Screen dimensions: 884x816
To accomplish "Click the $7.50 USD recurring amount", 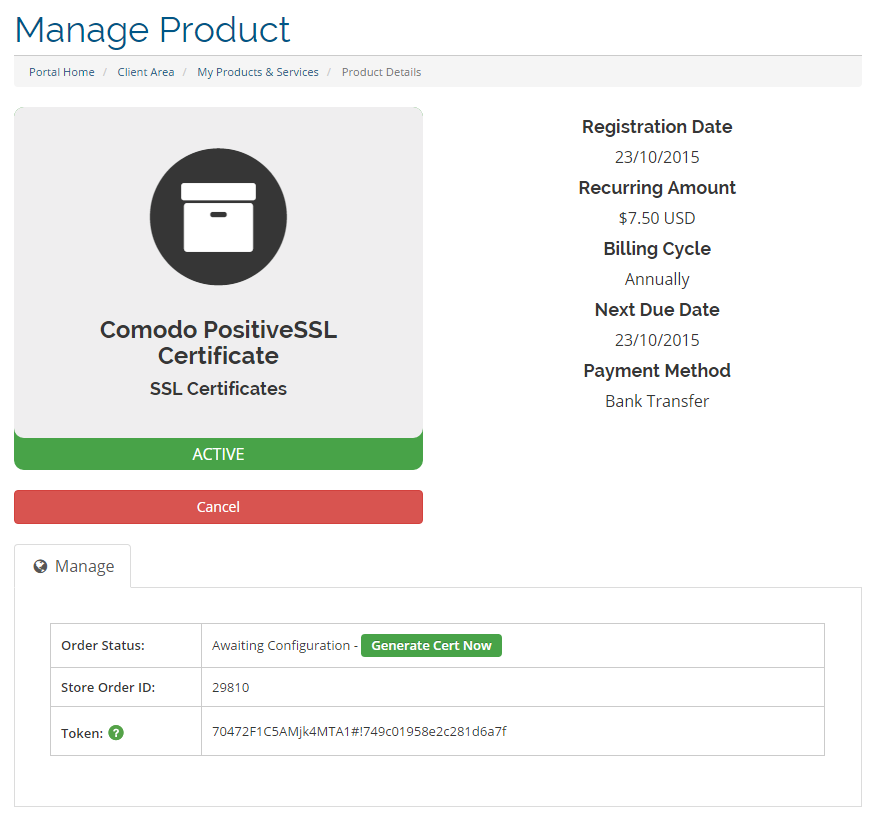I will (x=657, y=218).
